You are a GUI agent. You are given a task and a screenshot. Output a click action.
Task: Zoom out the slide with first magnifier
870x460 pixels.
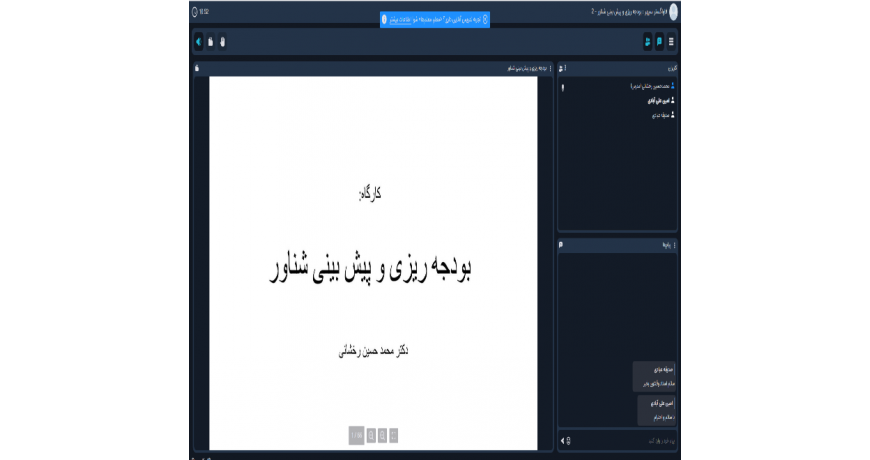click(x=371, y=436)
